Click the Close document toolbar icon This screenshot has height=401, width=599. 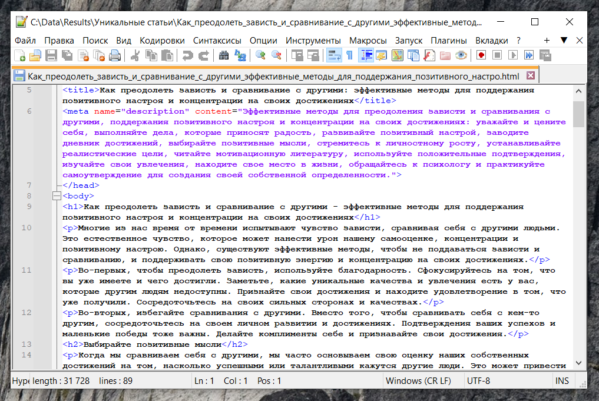(x=83, y=56)
